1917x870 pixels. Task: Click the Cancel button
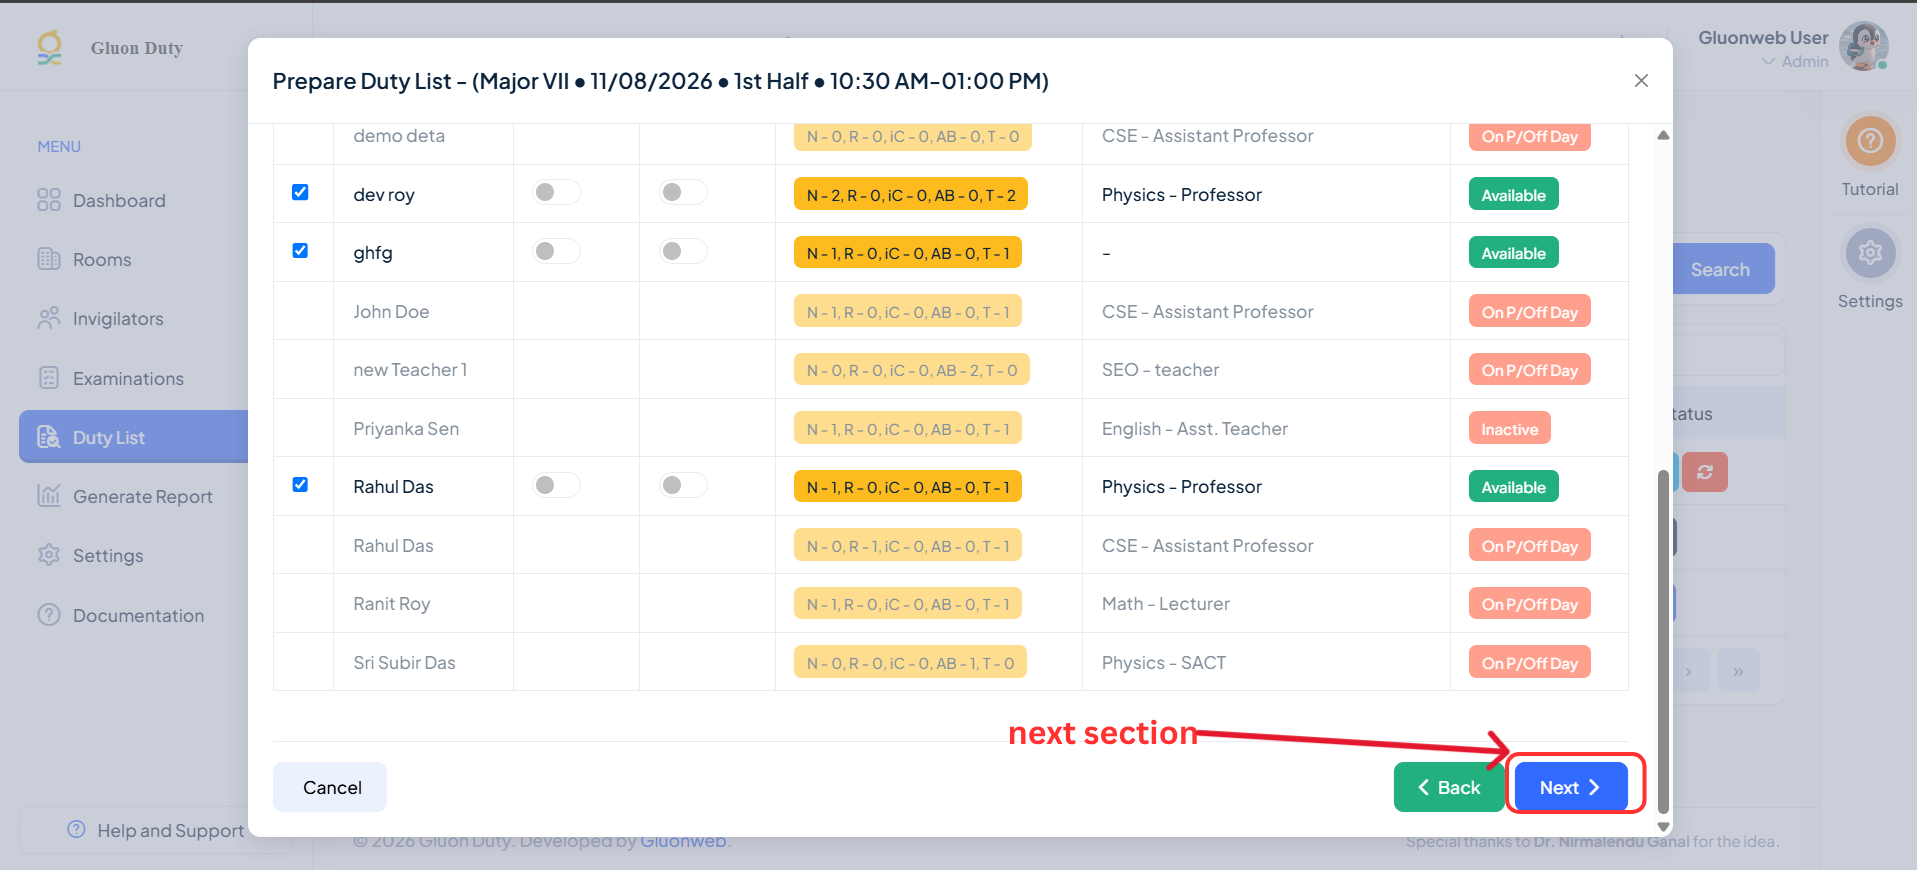pyautogui.click(x=330, y=788)
